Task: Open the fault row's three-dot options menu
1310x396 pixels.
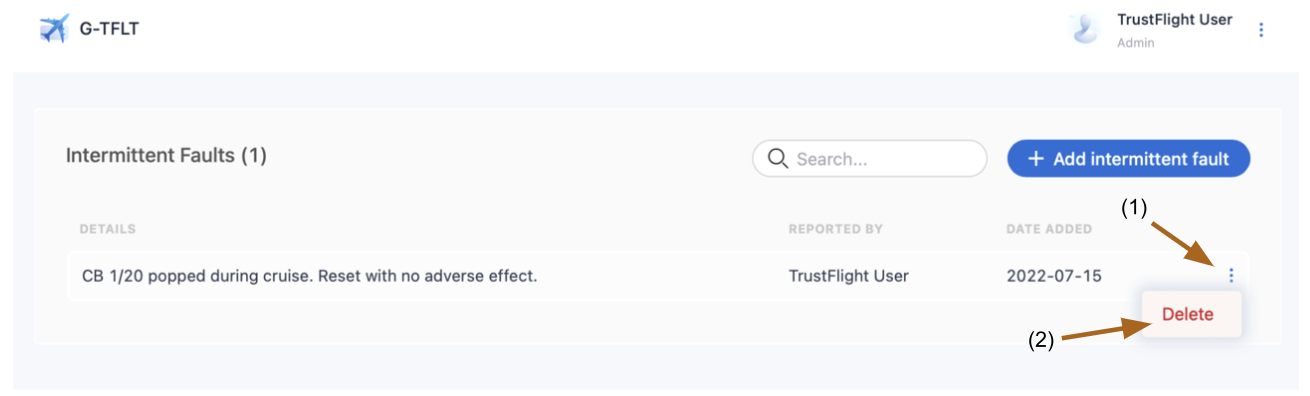Action: click(x=1231, y=275)
